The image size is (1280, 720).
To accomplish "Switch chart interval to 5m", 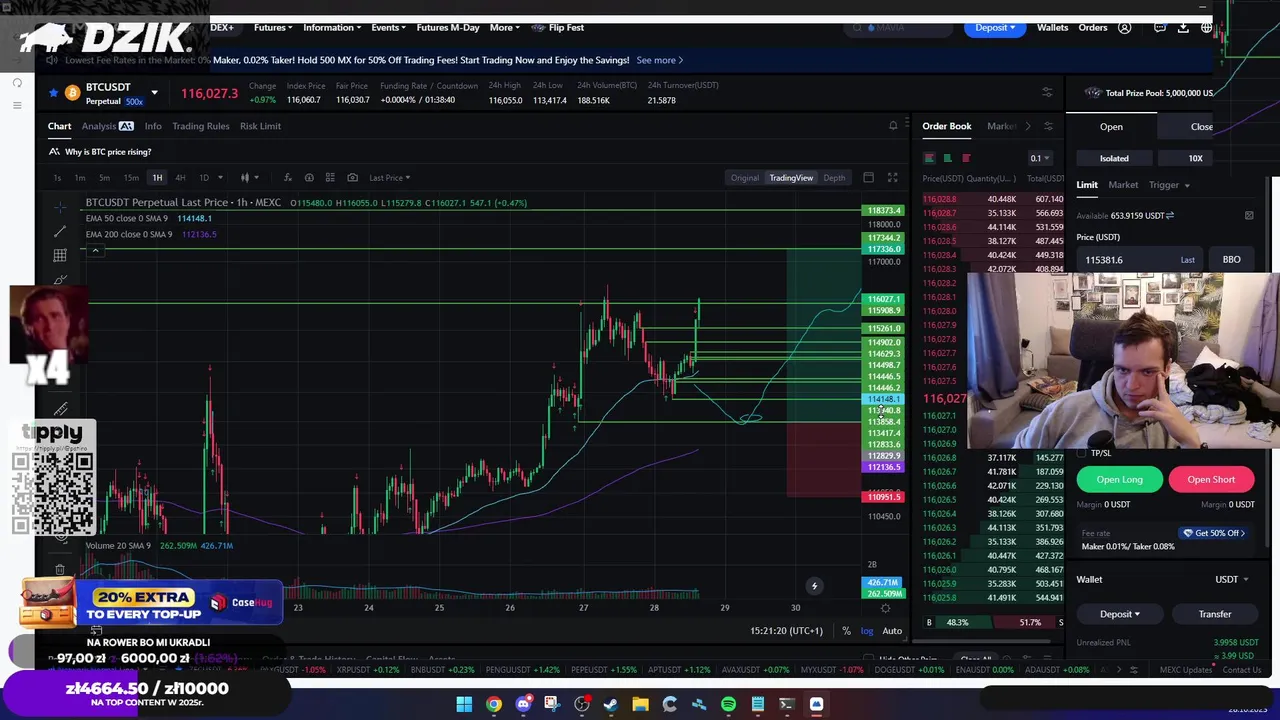I will (105, 178).
